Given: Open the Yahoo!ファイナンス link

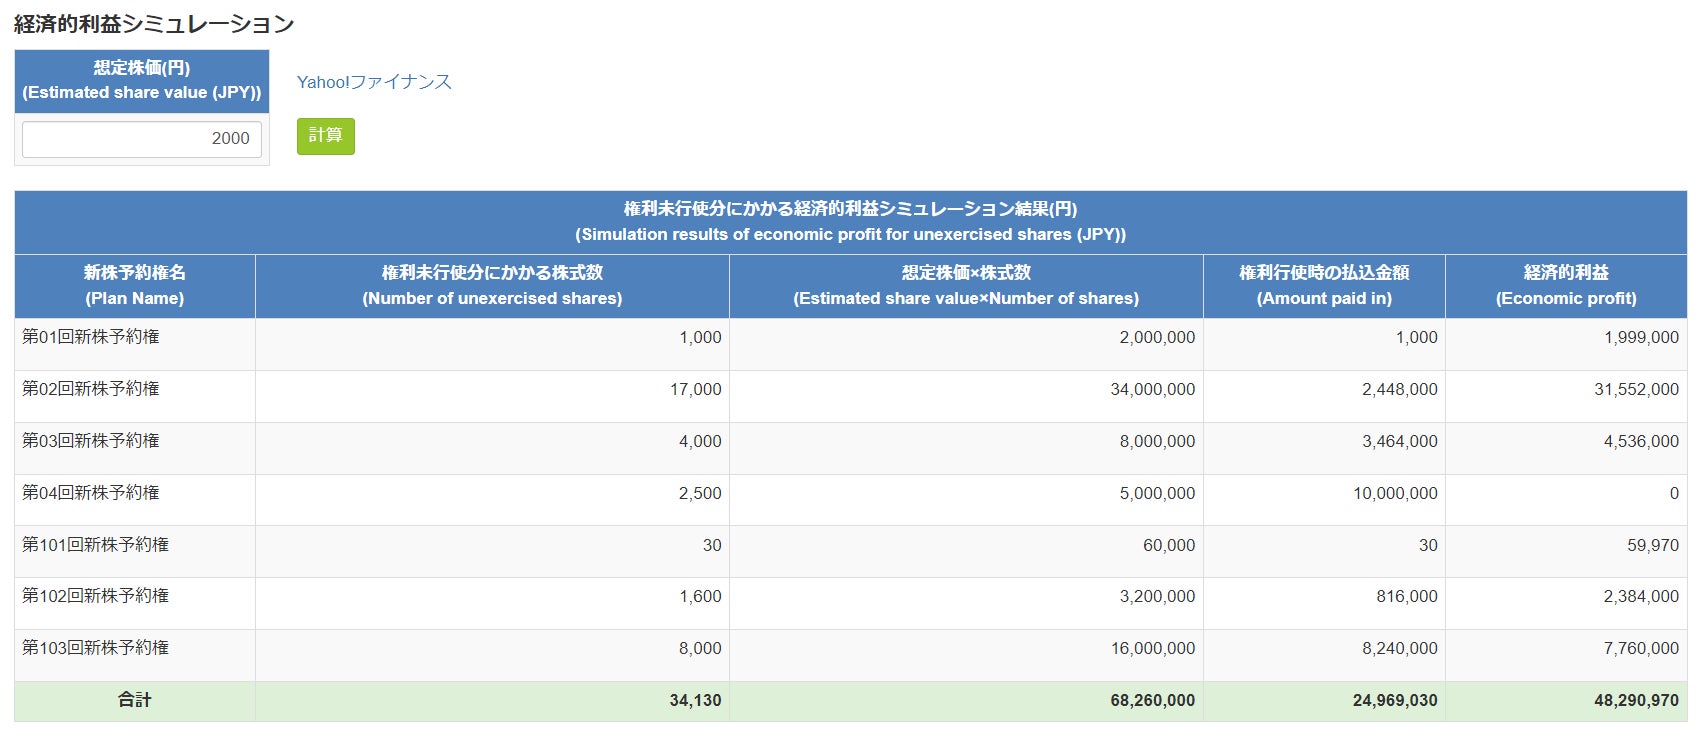Looking at the screenshot, I should 374,82.
